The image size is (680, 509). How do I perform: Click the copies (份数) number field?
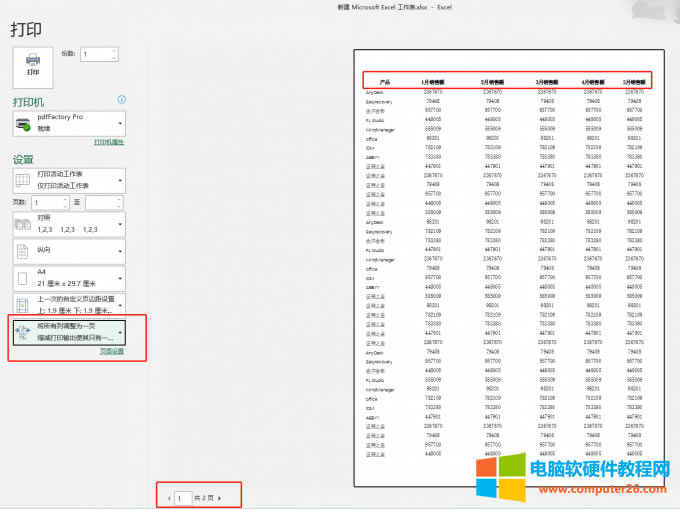95,54
